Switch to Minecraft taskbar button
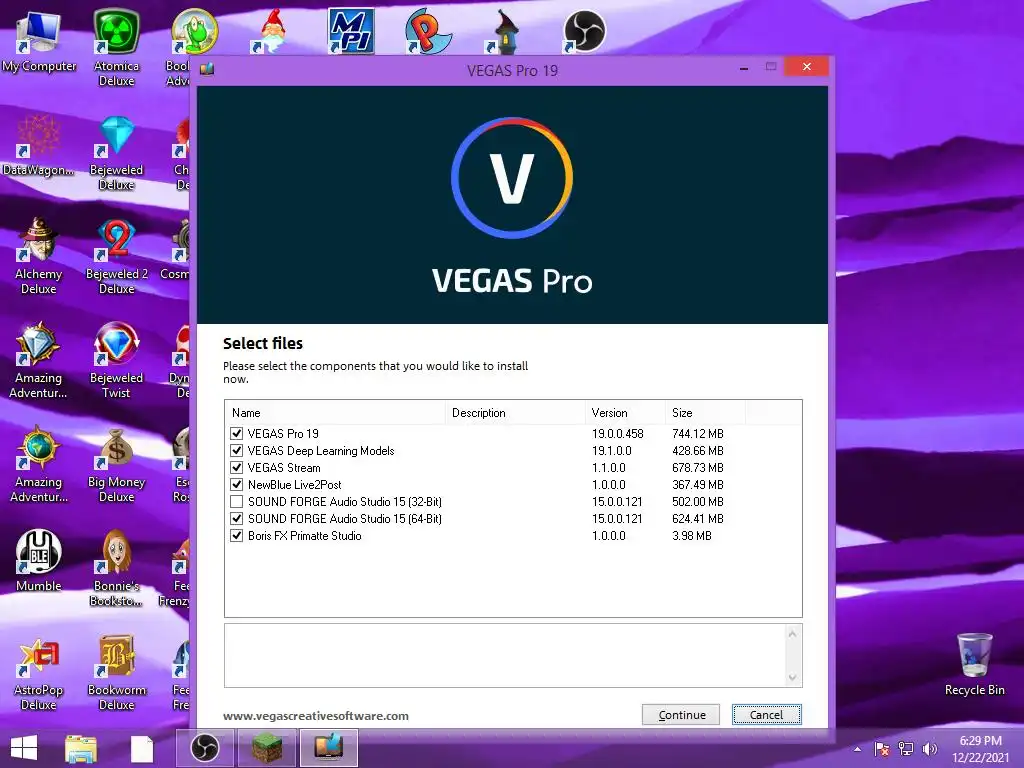1024x768 pixels. (x=266, y=748)
